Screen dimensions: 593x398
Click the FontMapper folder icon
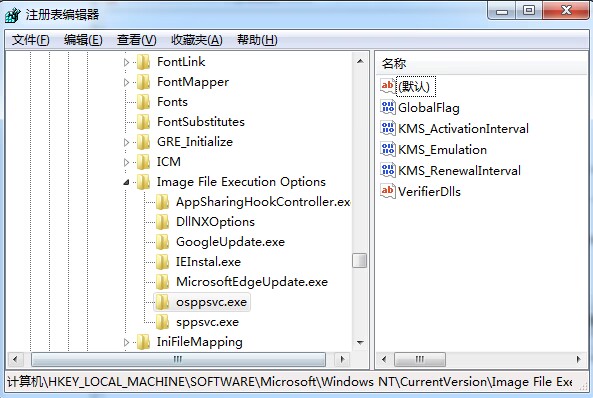click(x=143, y=82)
